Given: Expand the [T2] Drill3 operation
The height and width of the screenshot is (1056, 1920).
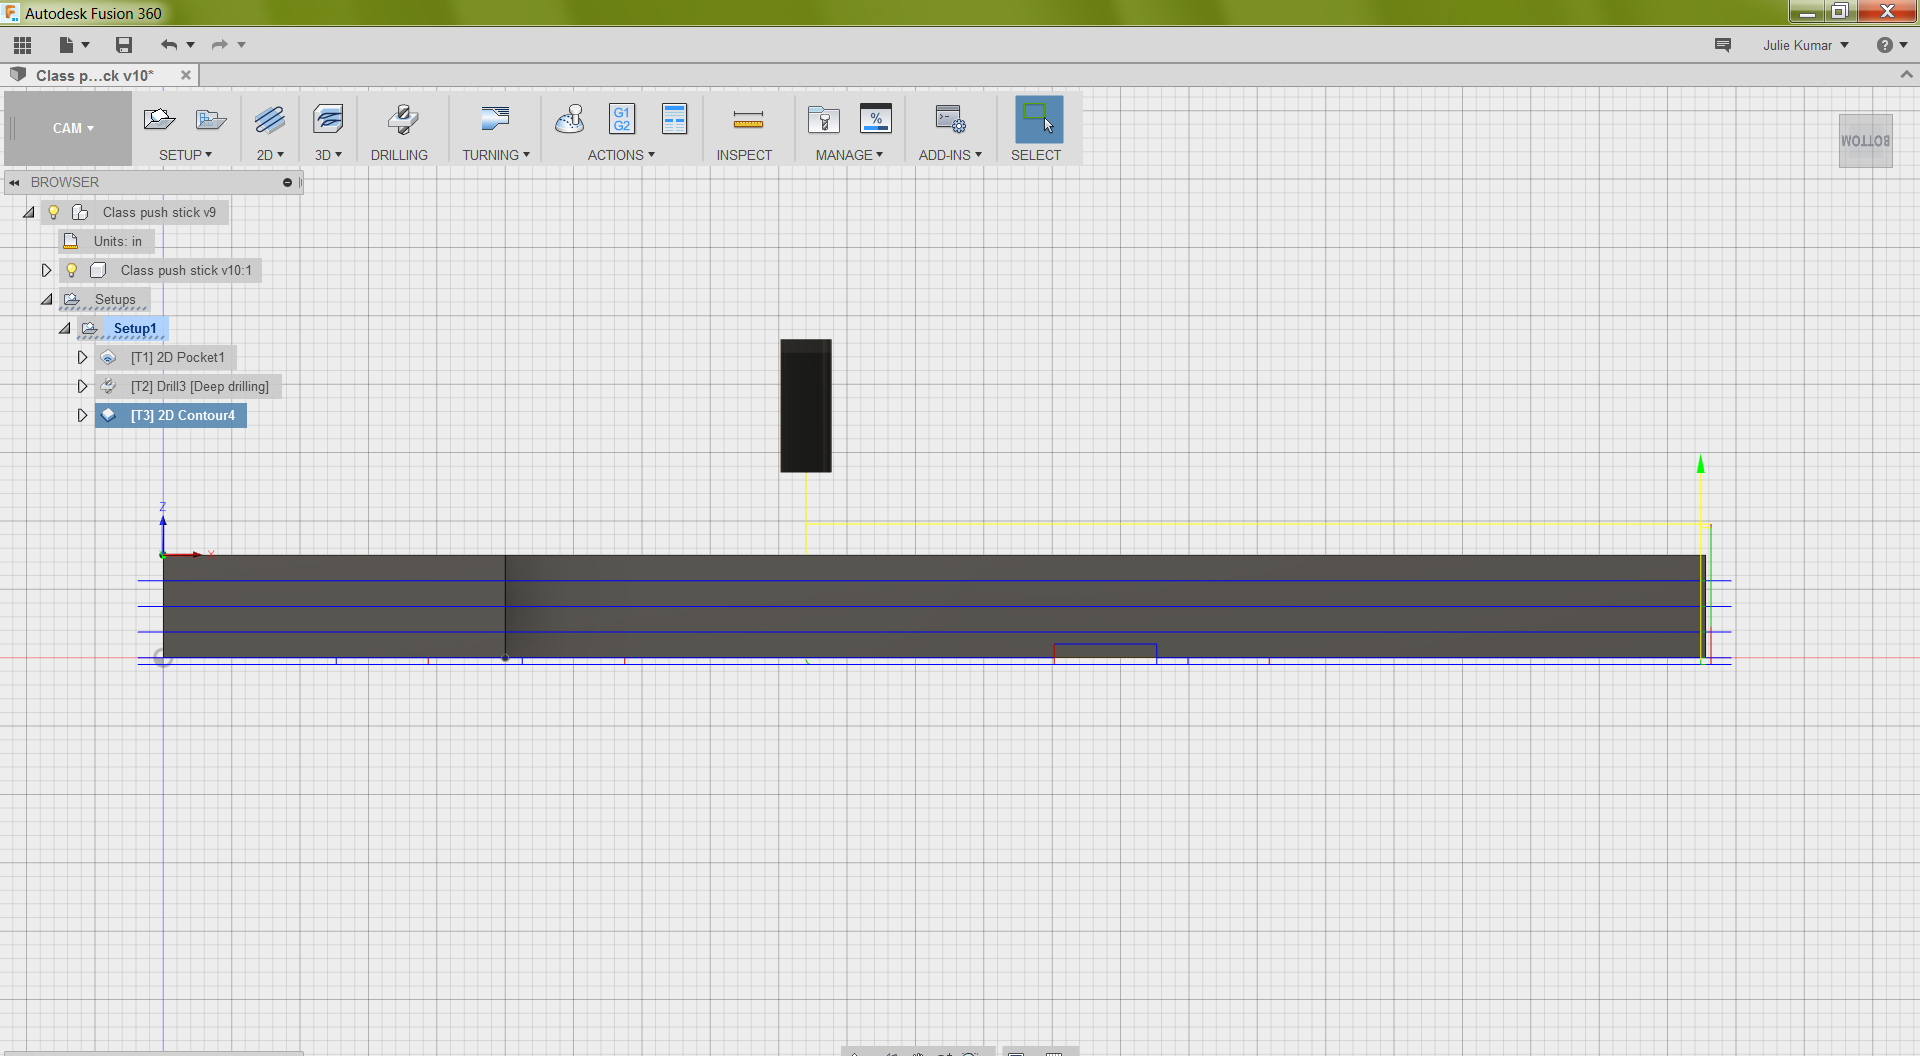Looking at the screenshot, I should point(83,386).
